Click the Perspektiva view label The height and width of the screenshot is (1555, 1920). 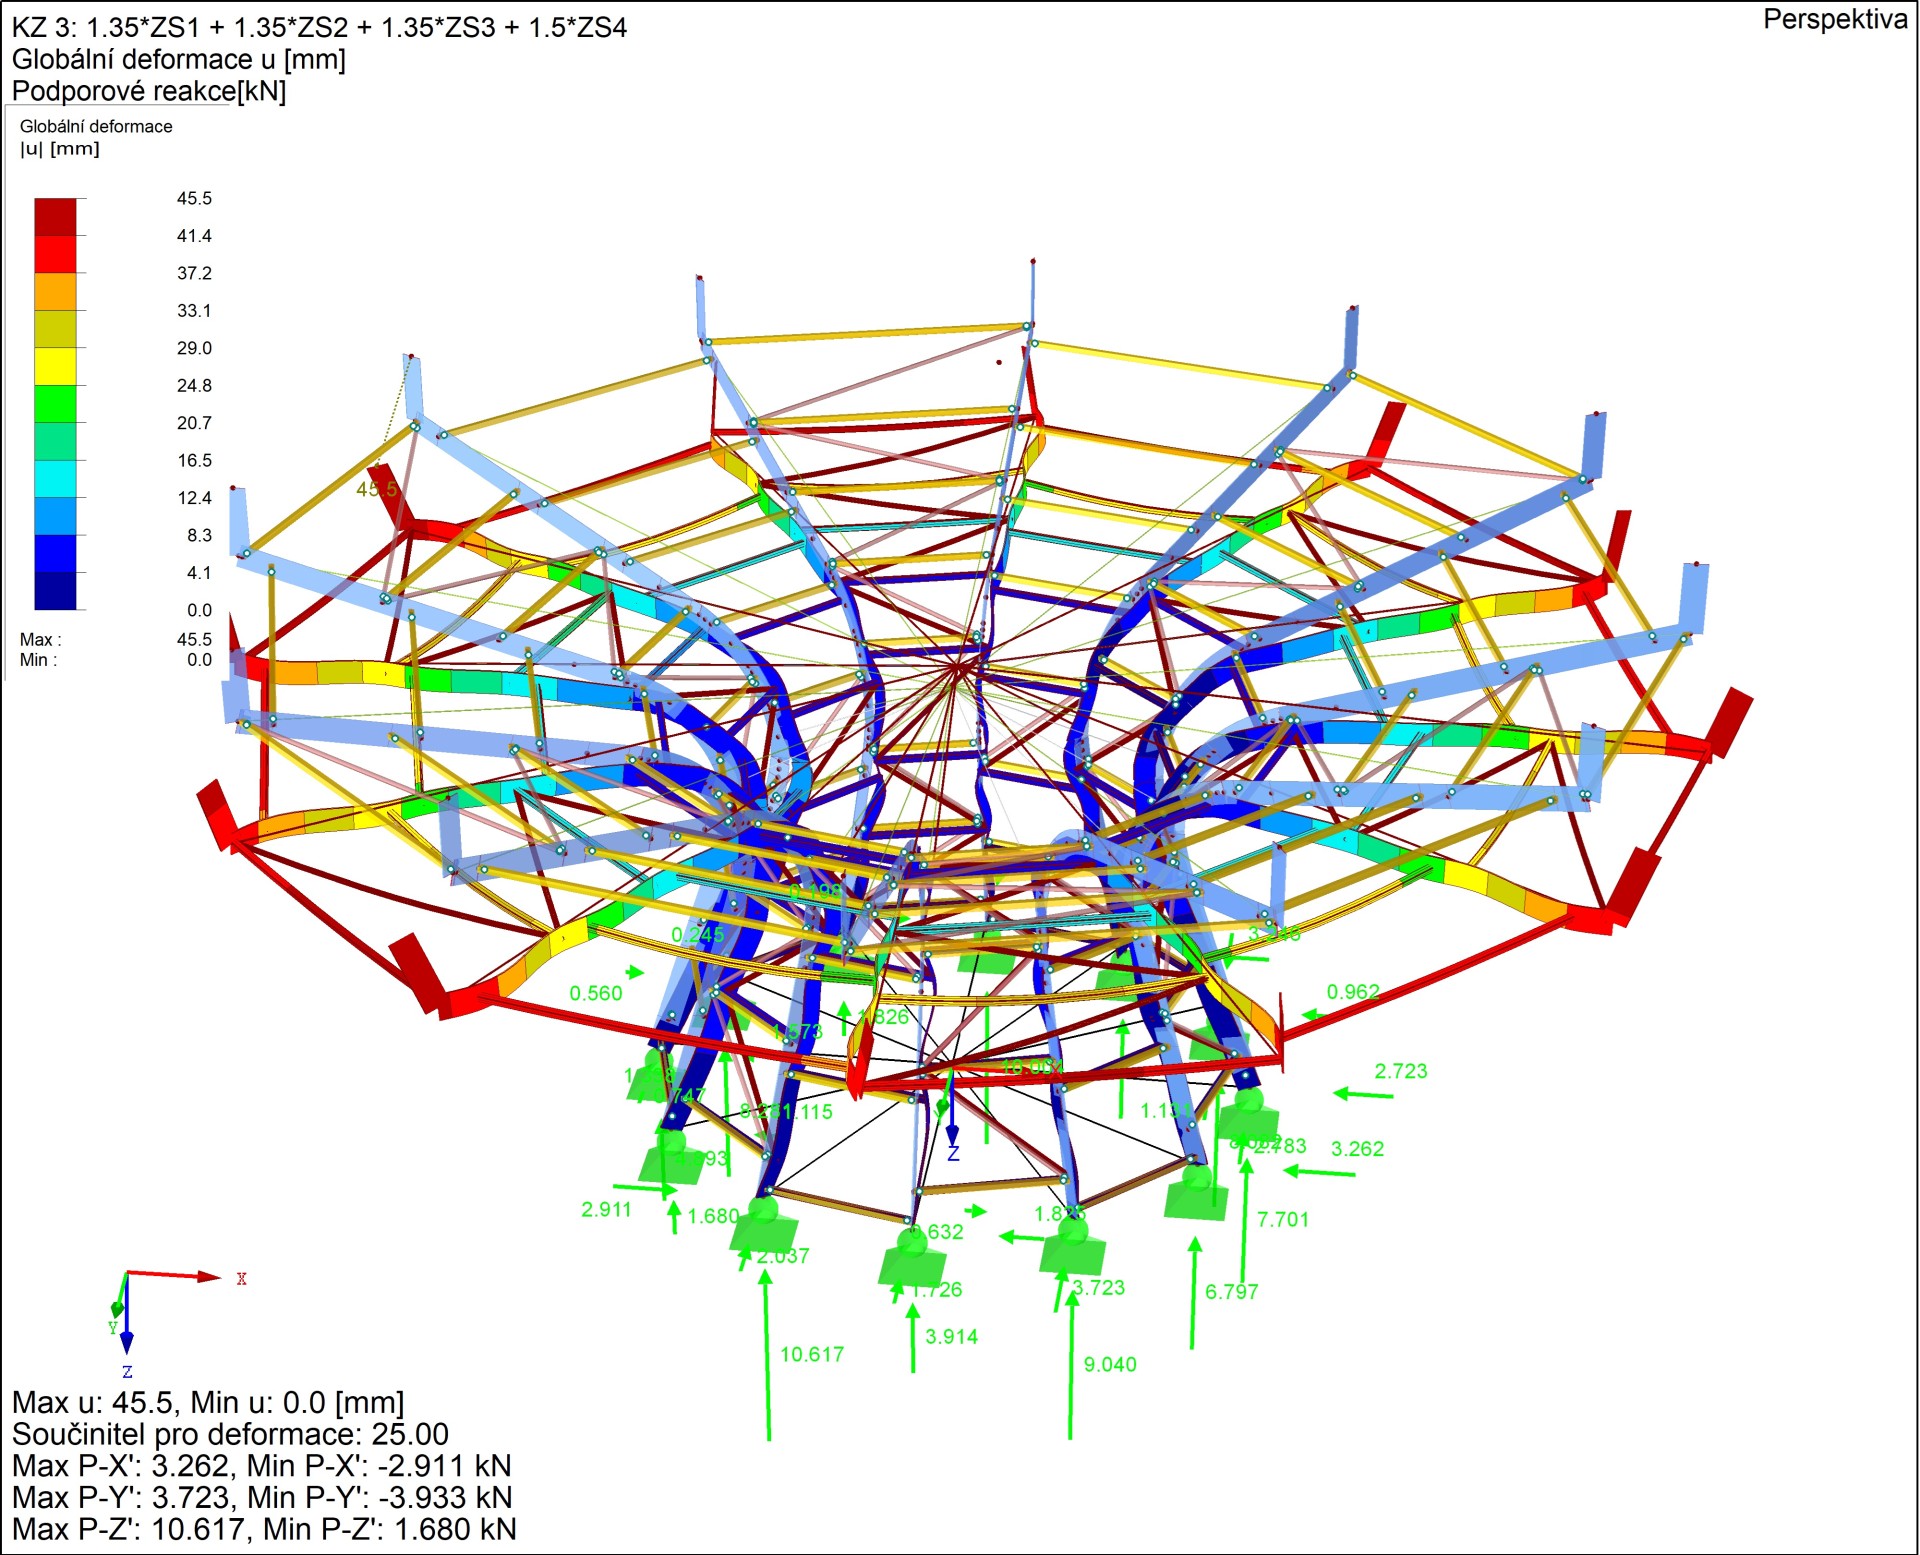[1834, 19]
